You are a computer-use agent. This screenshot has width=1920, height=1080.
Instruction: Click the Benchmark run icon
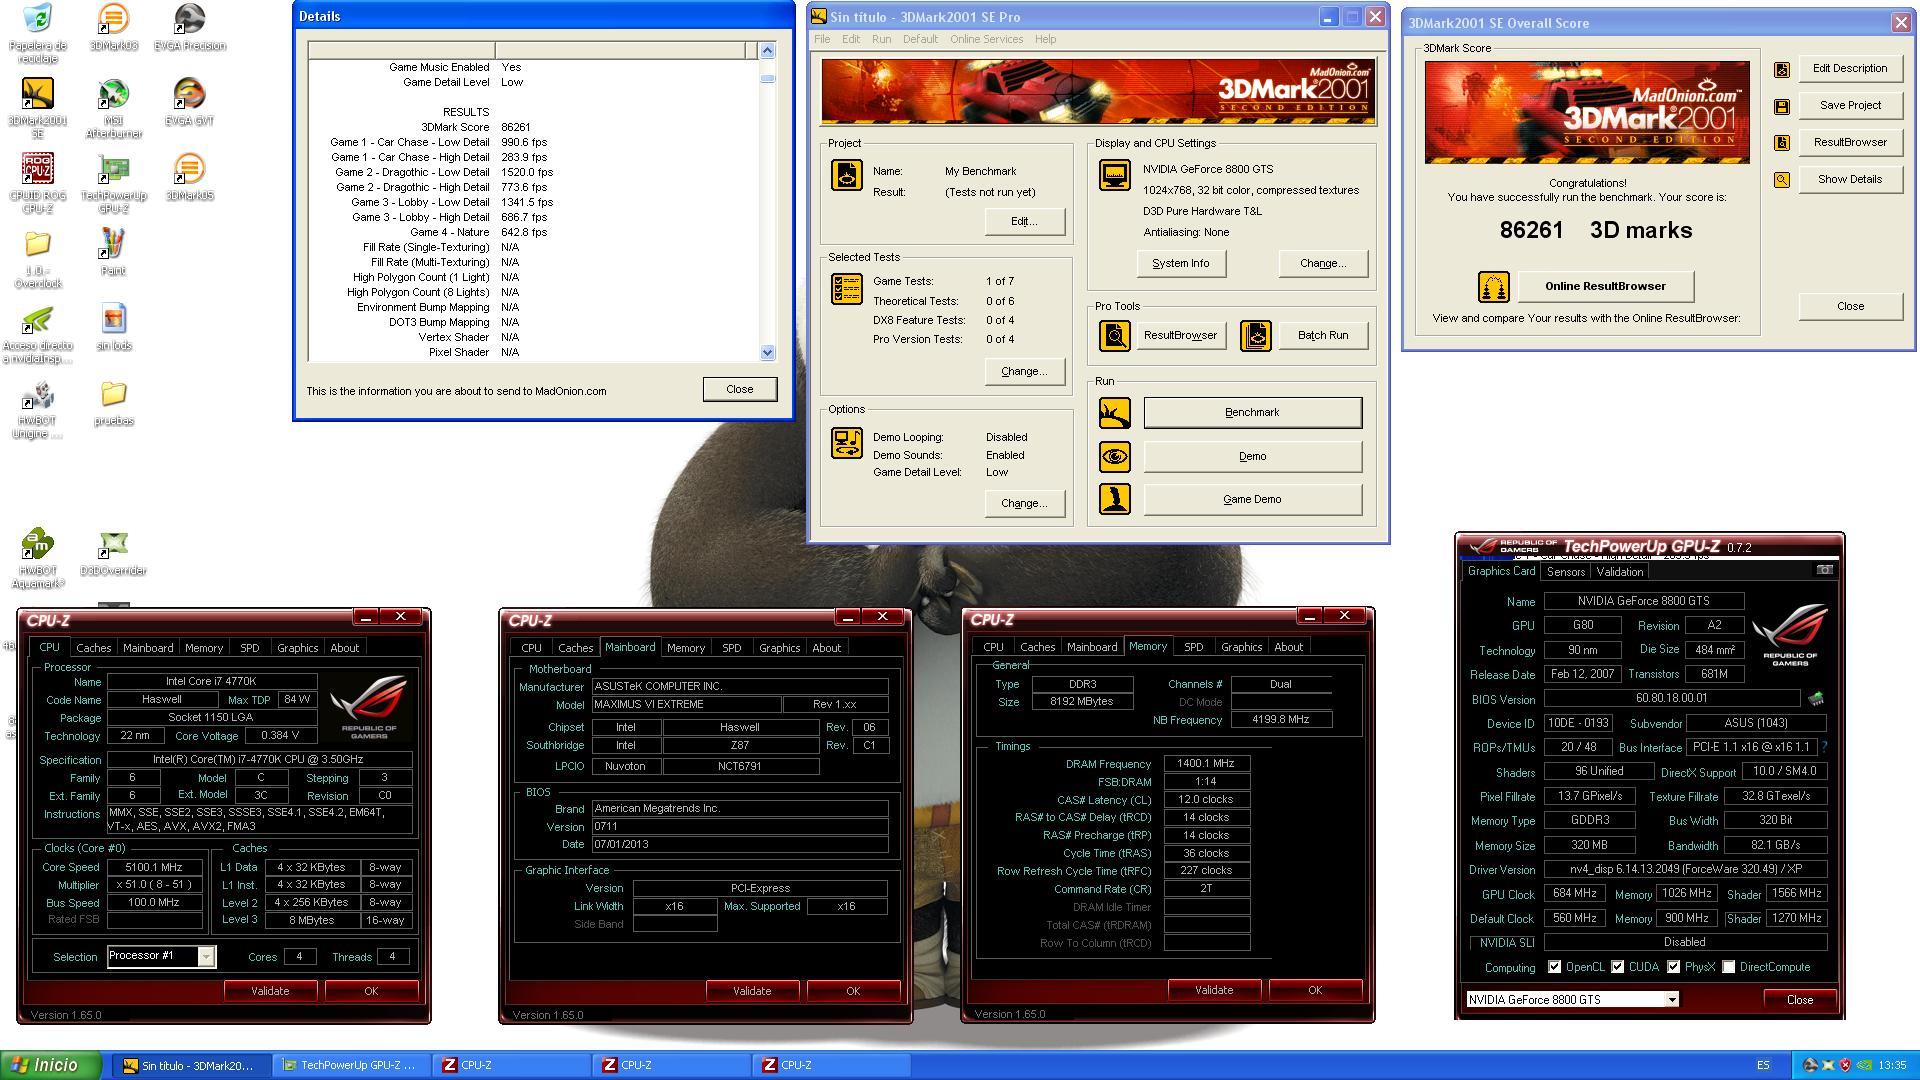pyautogui.click(x=1114, y=413)
